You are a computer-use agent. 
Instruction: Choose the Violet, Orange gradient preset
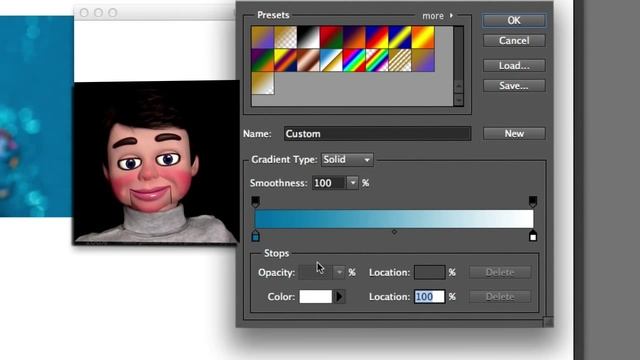click(x=354, y=38)
